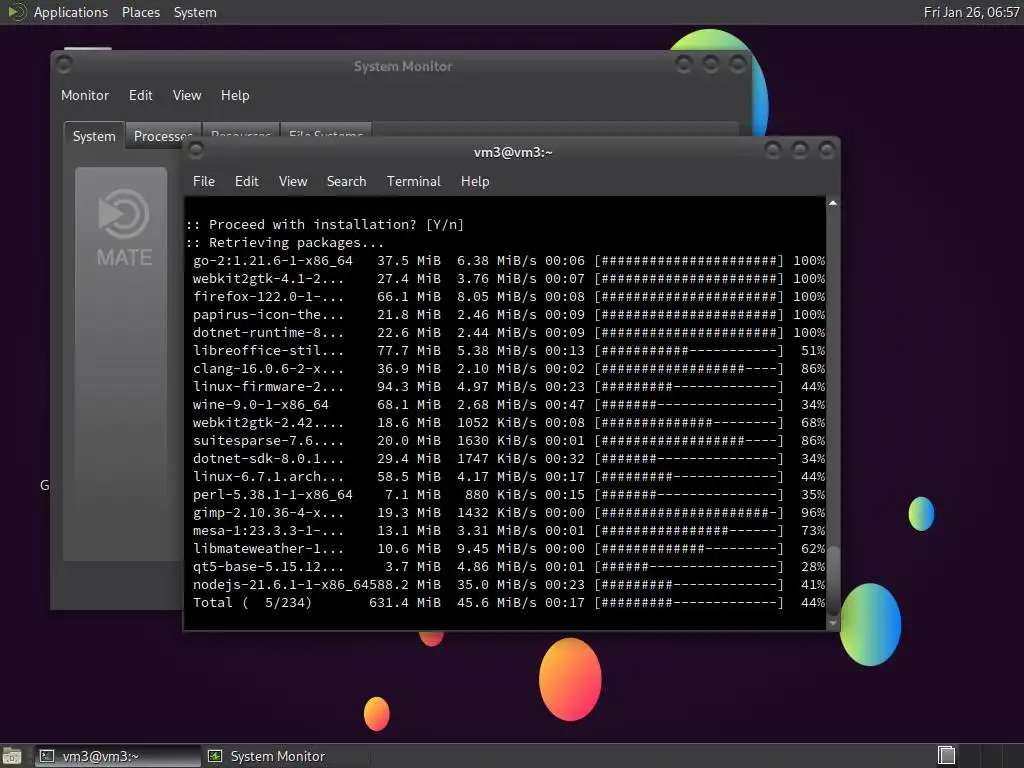Click the mesa-1:23.3.3 package name
Viewport: 1024px width, 768px height.
pyautogui.click(x=268, y=531)
